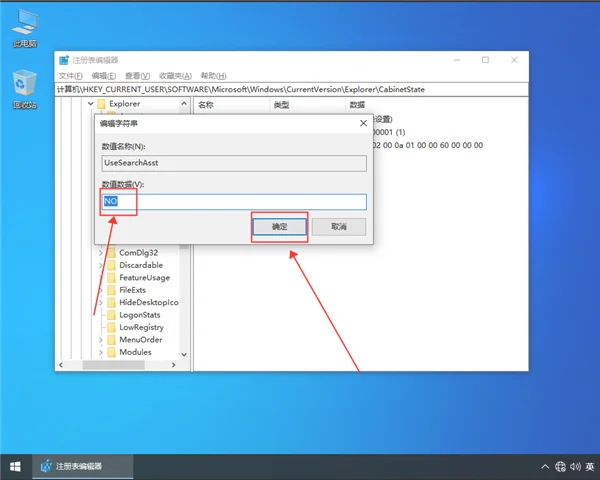600x480 pixels.
Task: Click the value data field containing NO
Action: point(234,202)
